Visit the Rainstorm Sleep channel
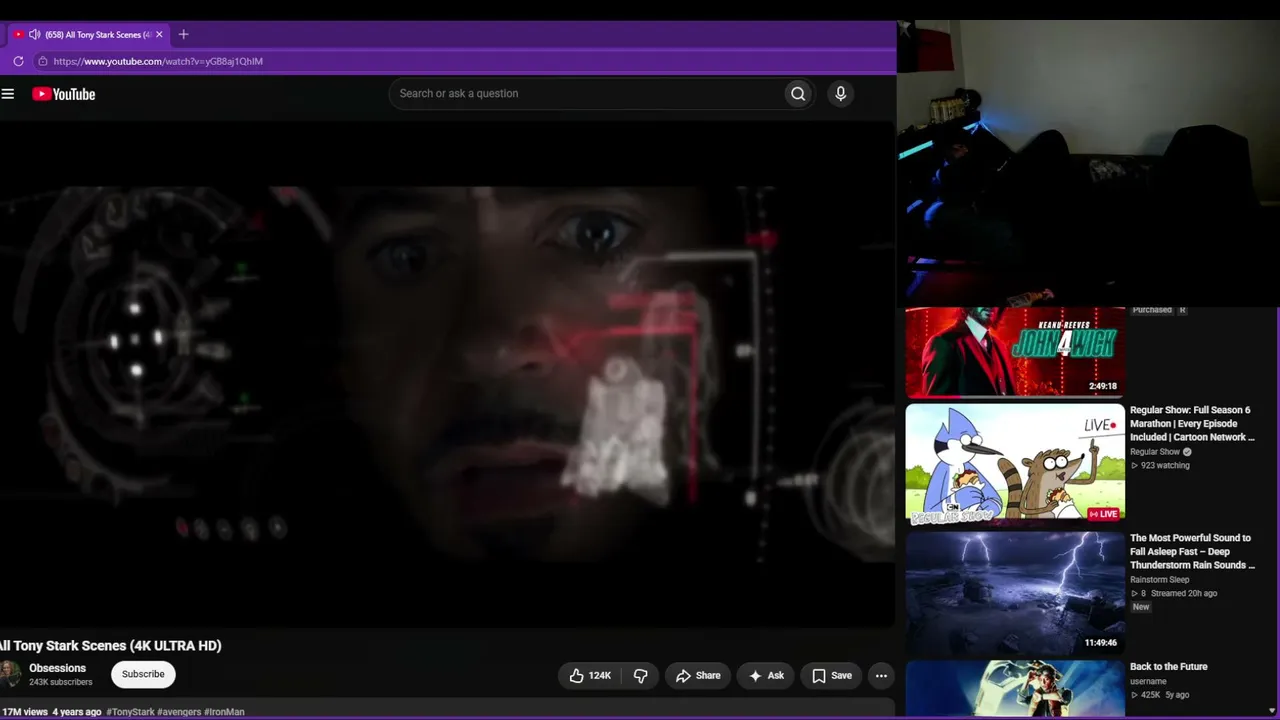Screen dimensions: 1280x720 [x=1160, y=580]
